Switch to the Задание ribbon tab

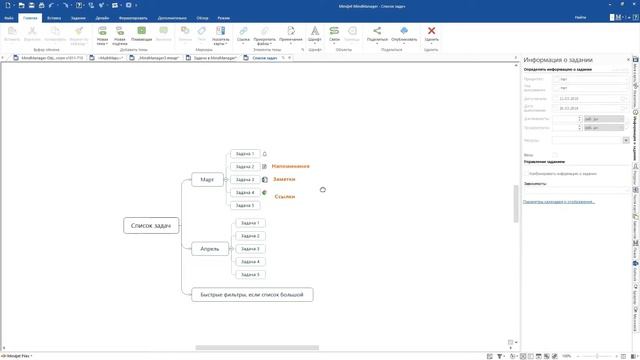tap(78, 18)
